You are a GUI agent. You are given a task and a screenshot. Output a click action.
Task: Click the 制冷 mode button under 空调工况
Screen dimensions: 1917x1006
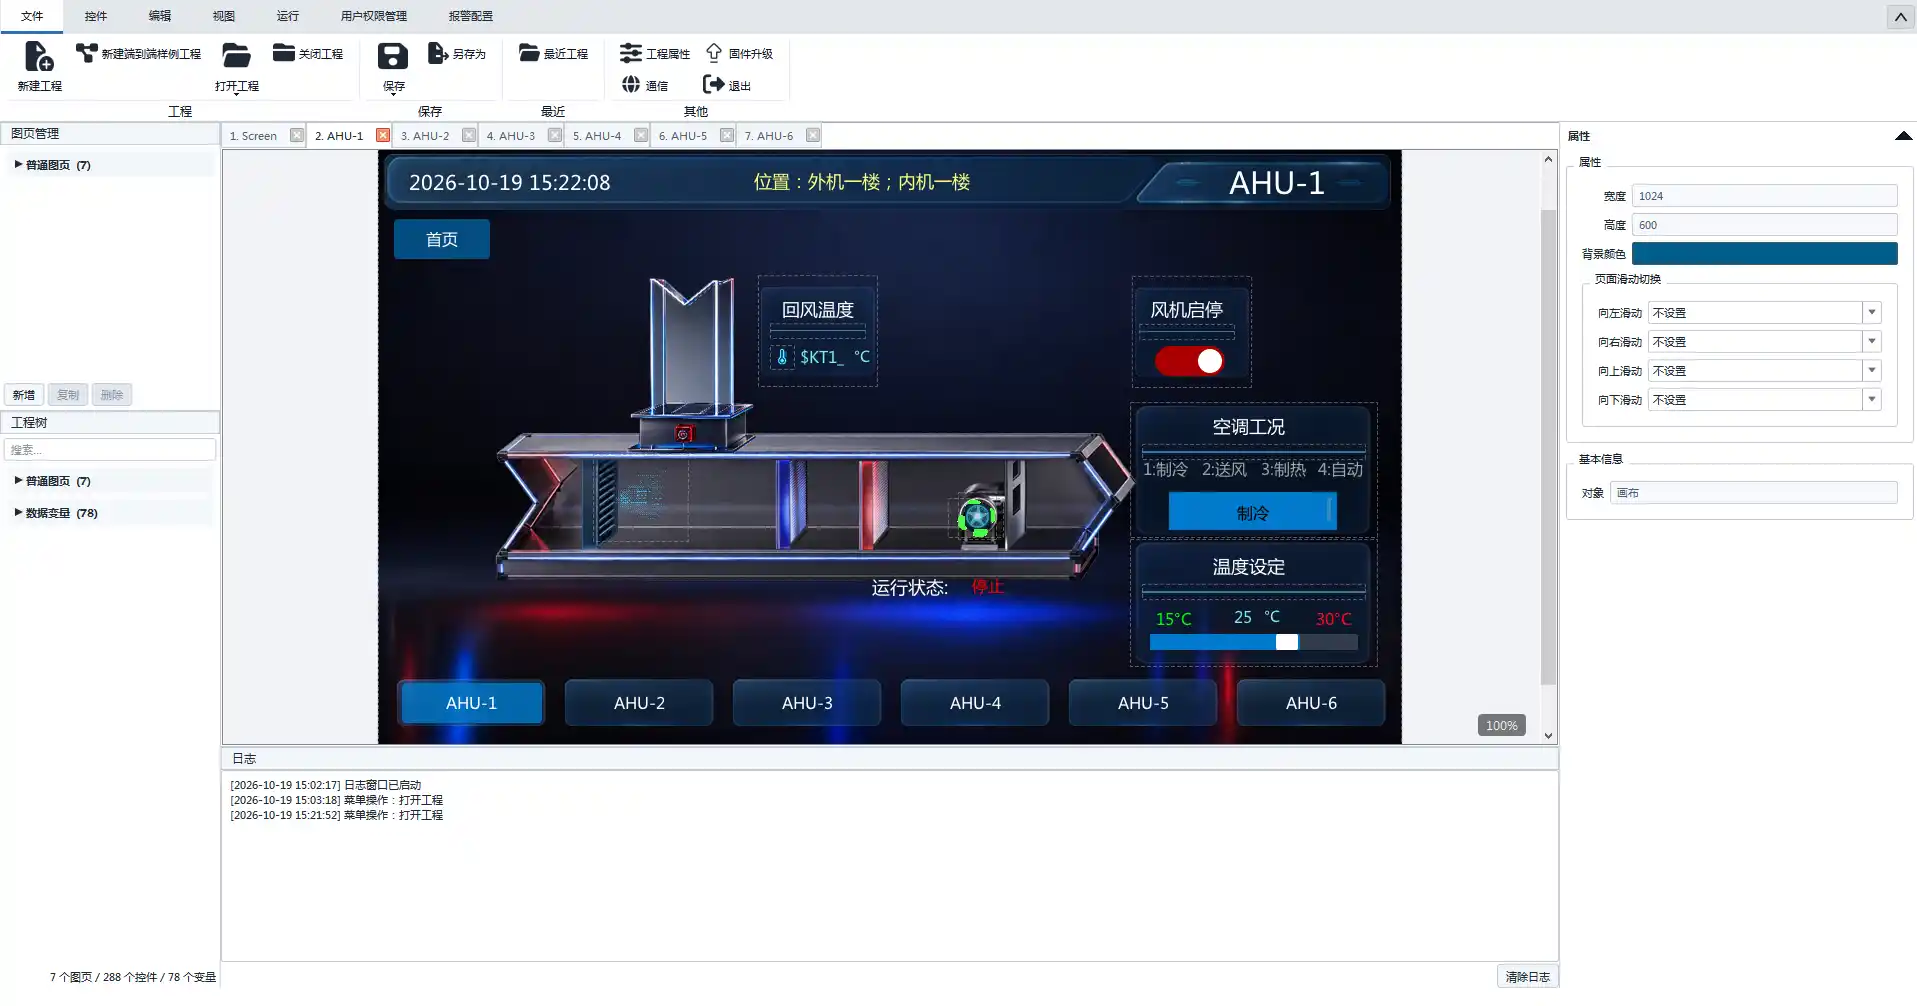[1252, 513]
